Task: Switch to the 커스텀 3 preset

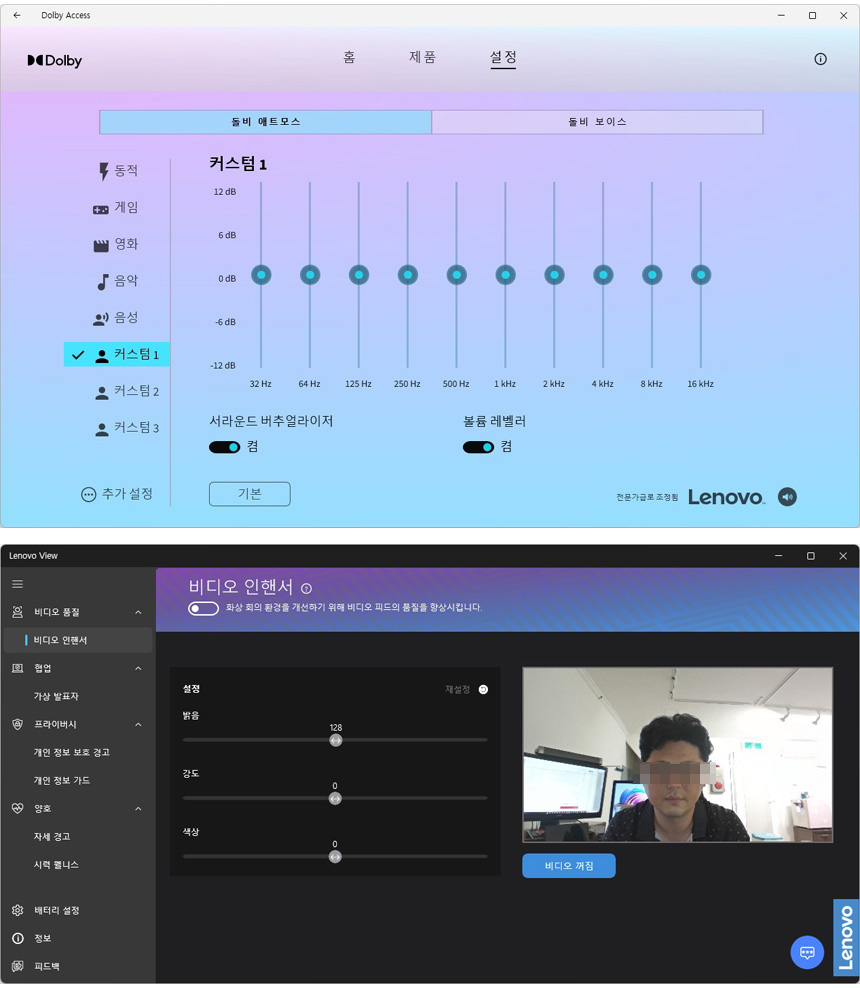Action: [x=127, y=428]
